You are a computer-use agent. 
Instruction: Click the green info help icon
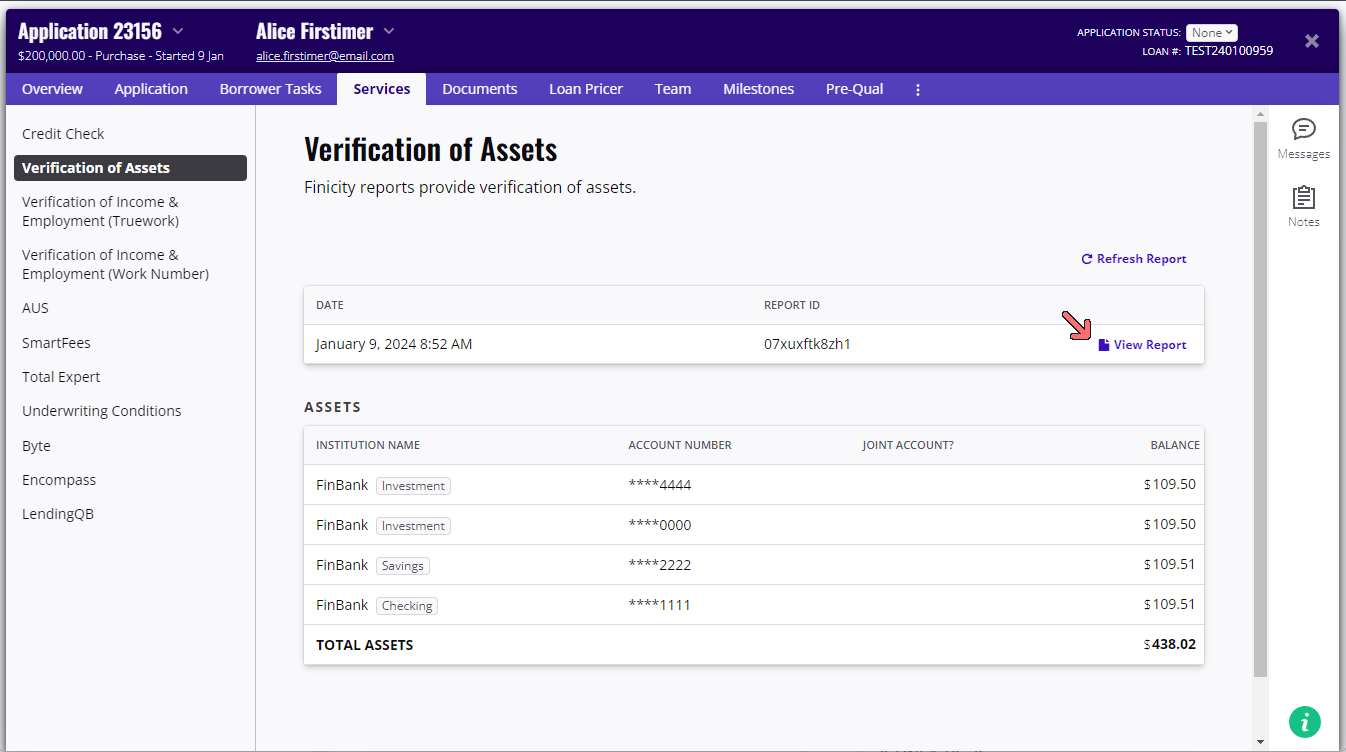pos(1304,721)
